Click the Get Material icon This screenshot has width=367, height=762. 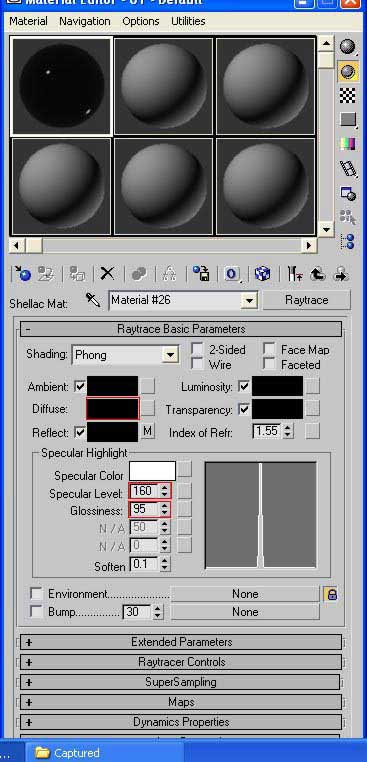coord(21,274)
